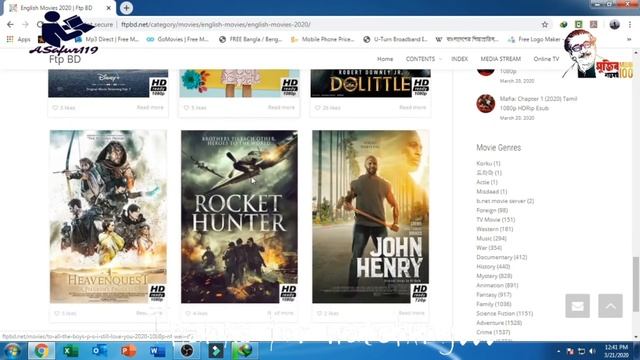Select the Animation genre

point(497,285)
